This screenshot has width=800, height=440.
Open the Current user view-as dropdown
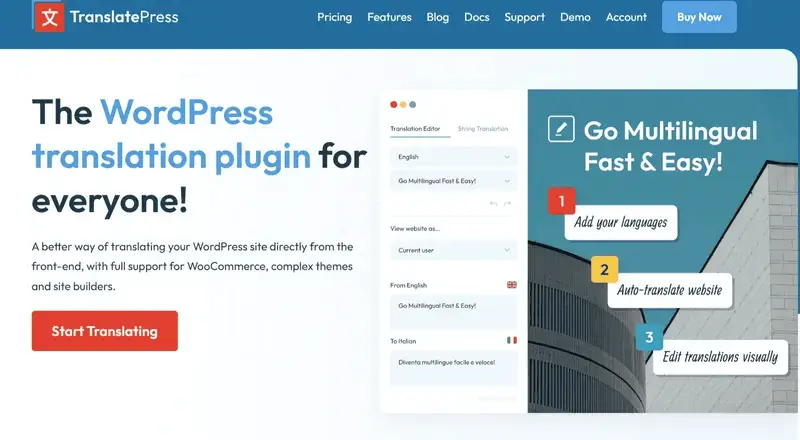[454, 250]
